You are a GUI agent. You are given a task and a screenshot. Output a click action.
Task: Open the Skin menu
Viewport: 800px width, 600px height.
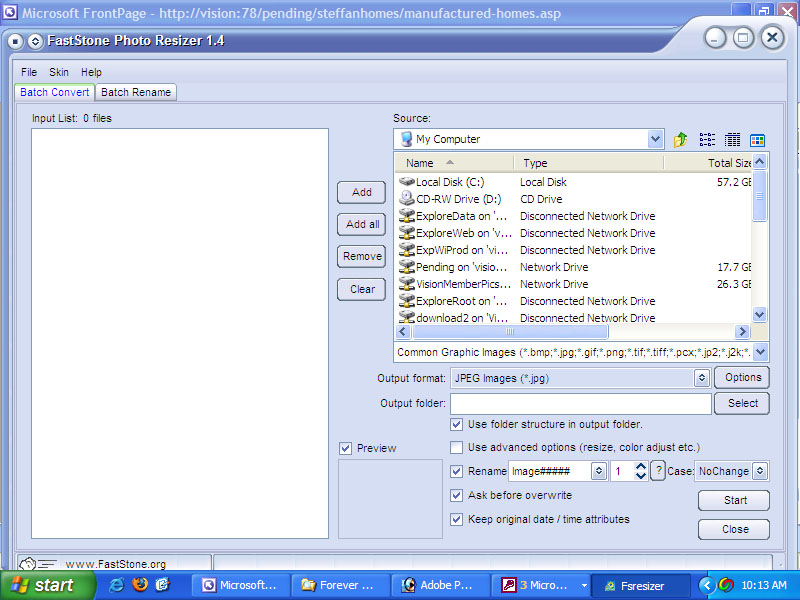59,72
